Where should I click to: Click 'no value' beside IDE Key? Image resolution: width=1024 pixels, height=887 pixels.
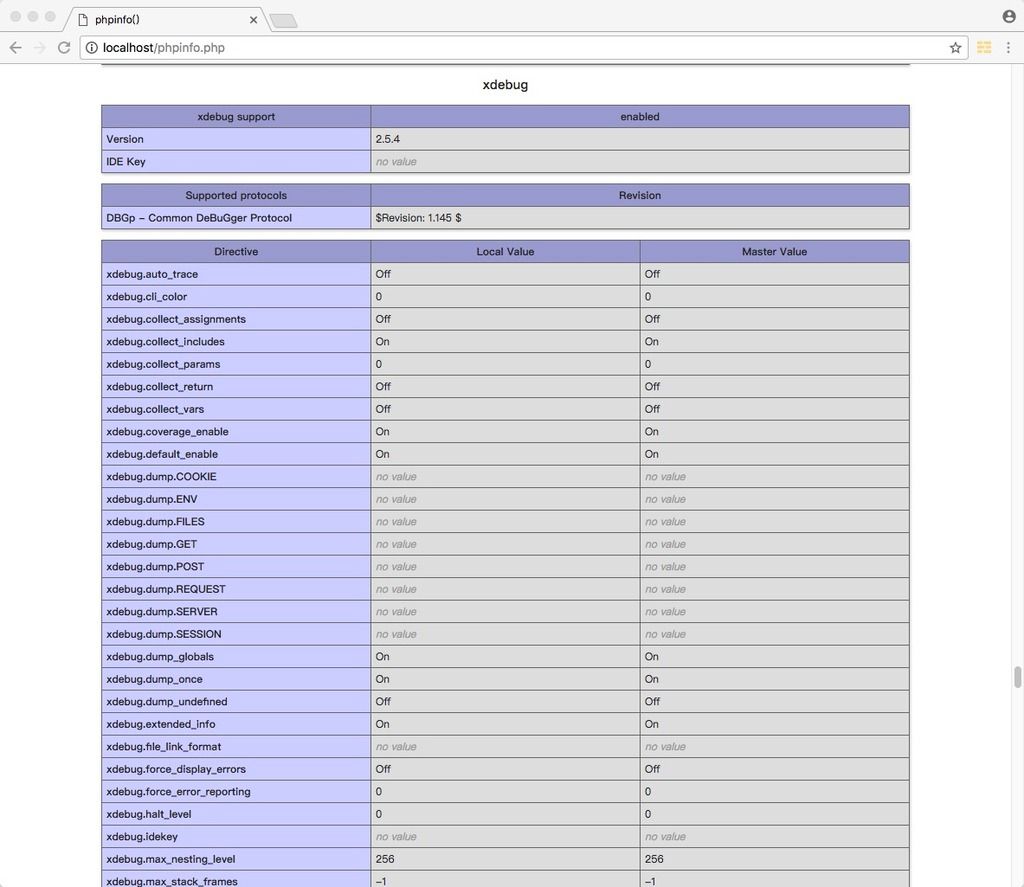point(396,161)
